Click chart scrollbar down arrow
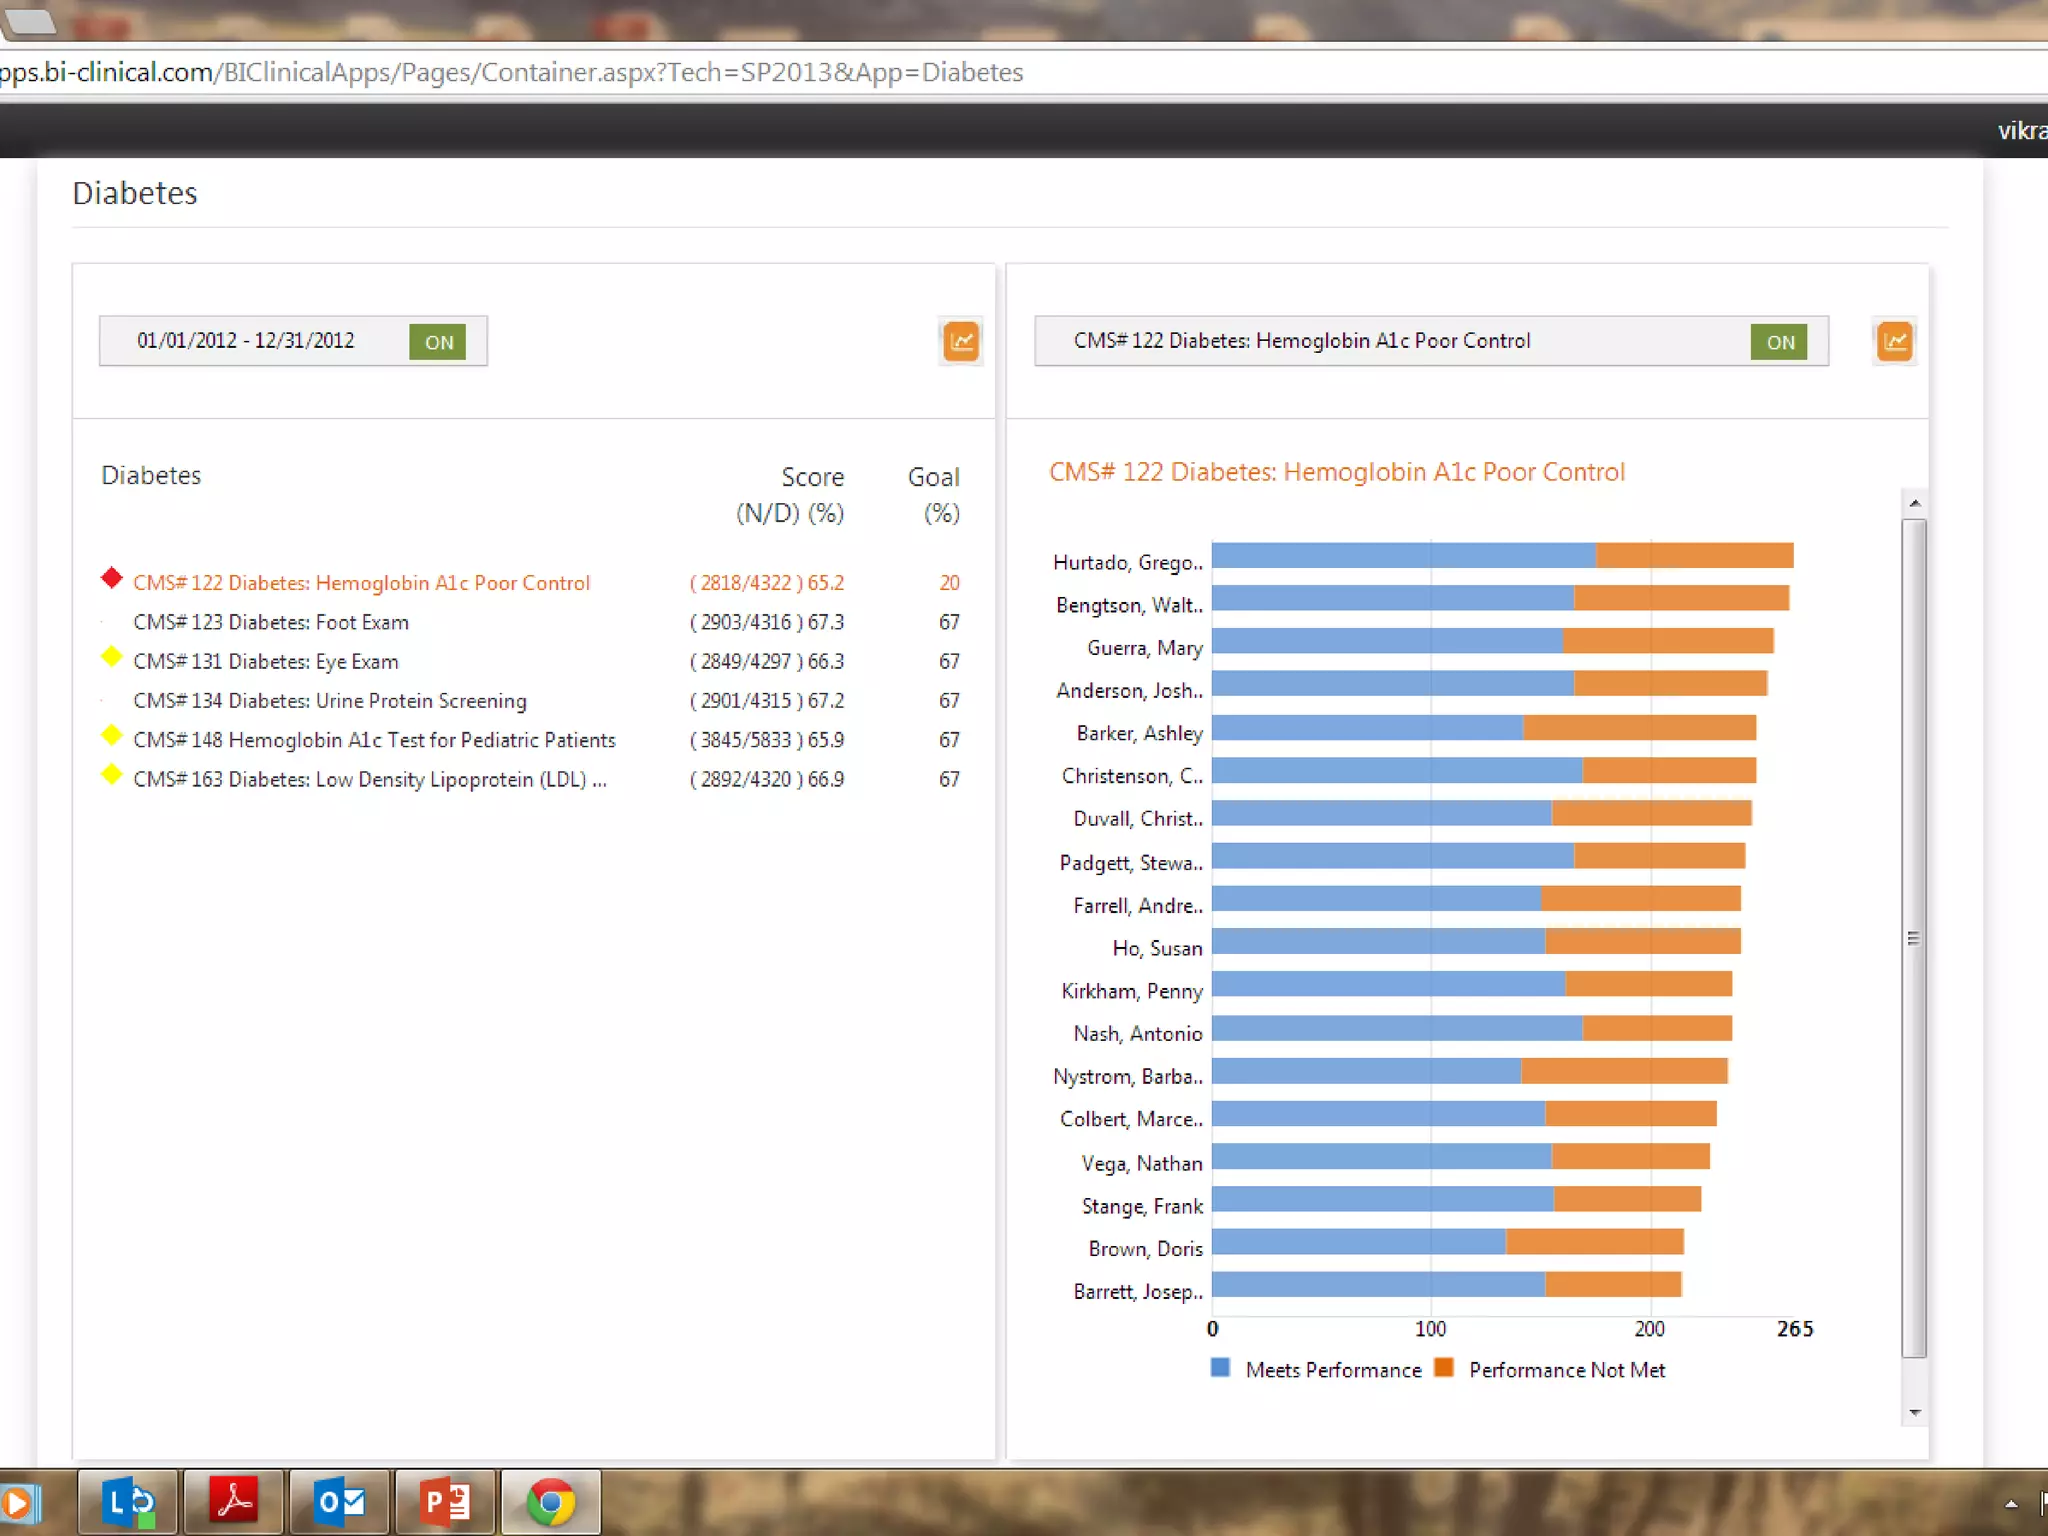Screen dimensions: 2048x1536 (x=1914, y=1412)
